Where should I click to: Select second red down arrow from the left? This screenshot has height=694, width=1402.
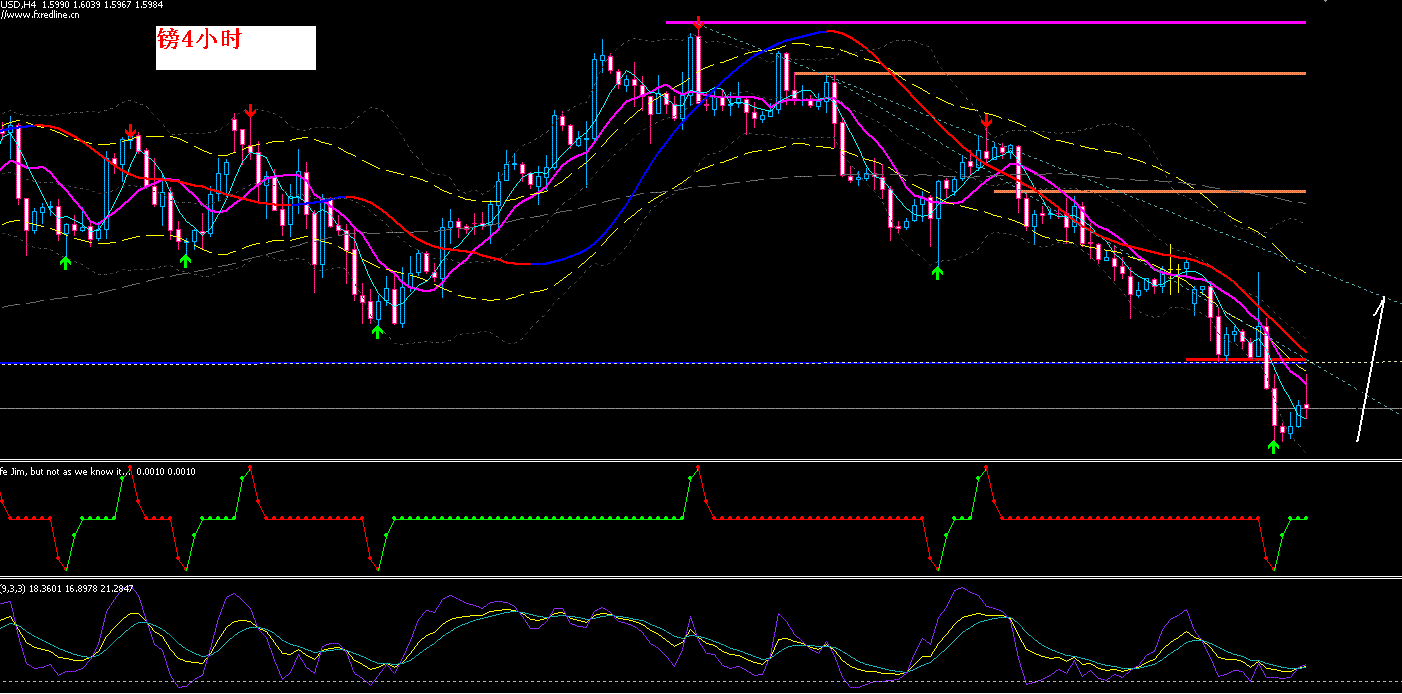[x=250, y=111]
